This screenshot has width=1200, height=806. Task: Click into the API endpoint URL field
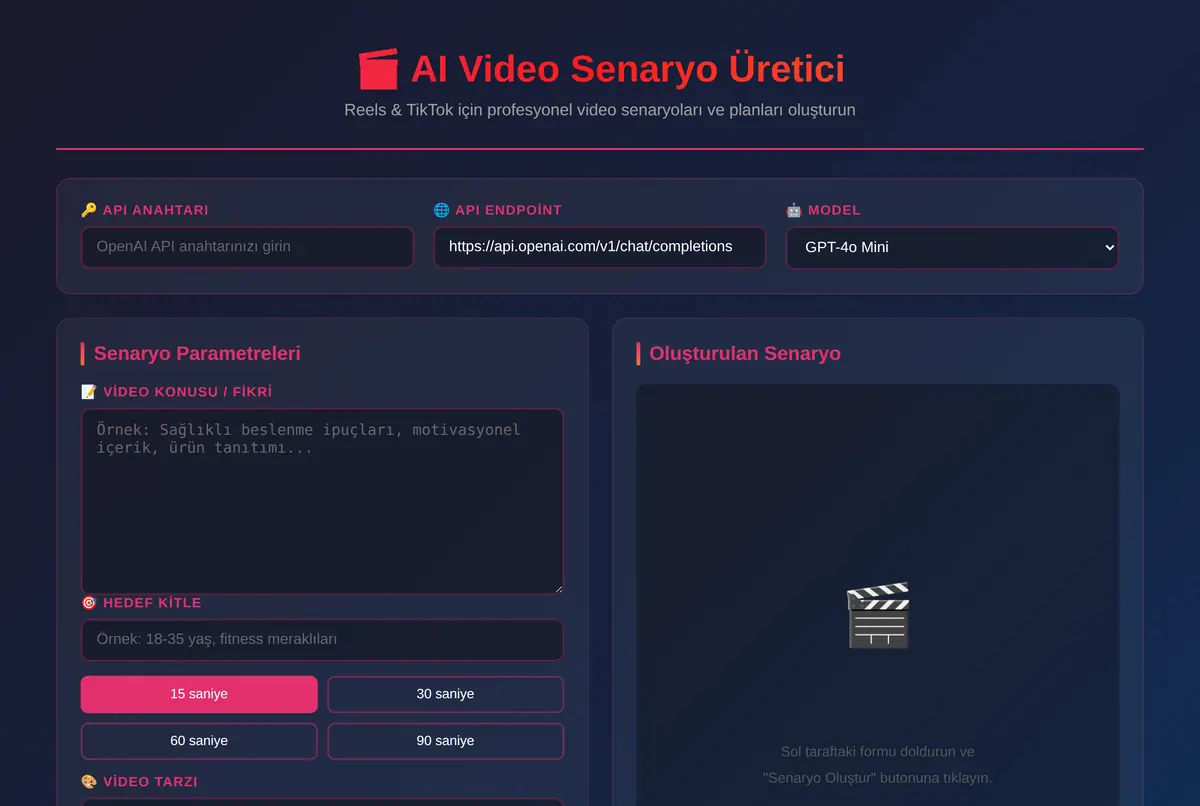[x=600, y=247]
